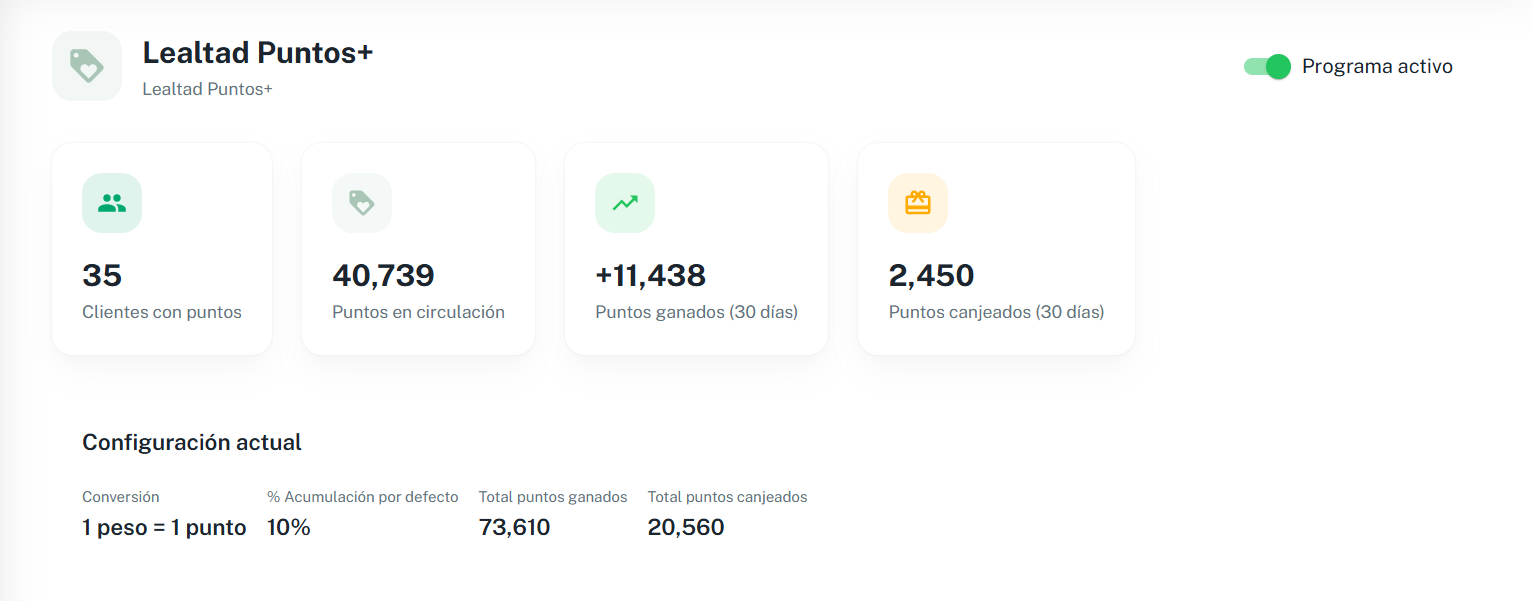This screenshot has width=1532, height=601.
Task: Click the Lealtad Puntos+ title
Action: (x=256, y=54)
